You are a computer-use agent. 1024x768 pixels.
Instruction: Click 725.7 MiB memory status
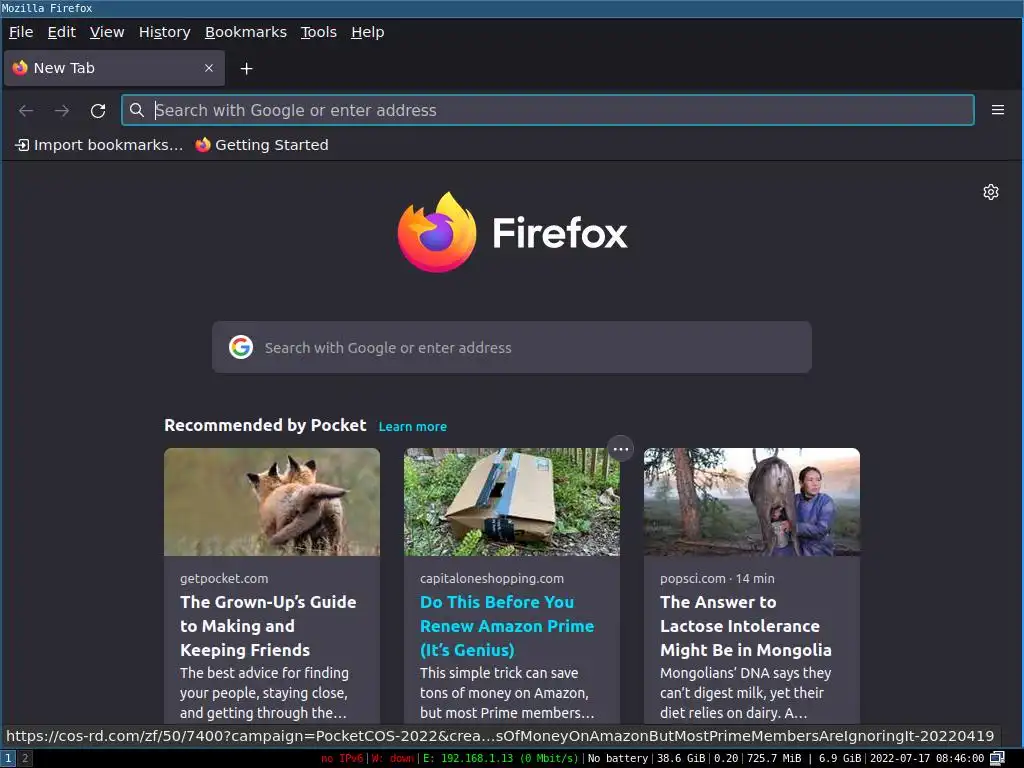[x=774, y=758]
